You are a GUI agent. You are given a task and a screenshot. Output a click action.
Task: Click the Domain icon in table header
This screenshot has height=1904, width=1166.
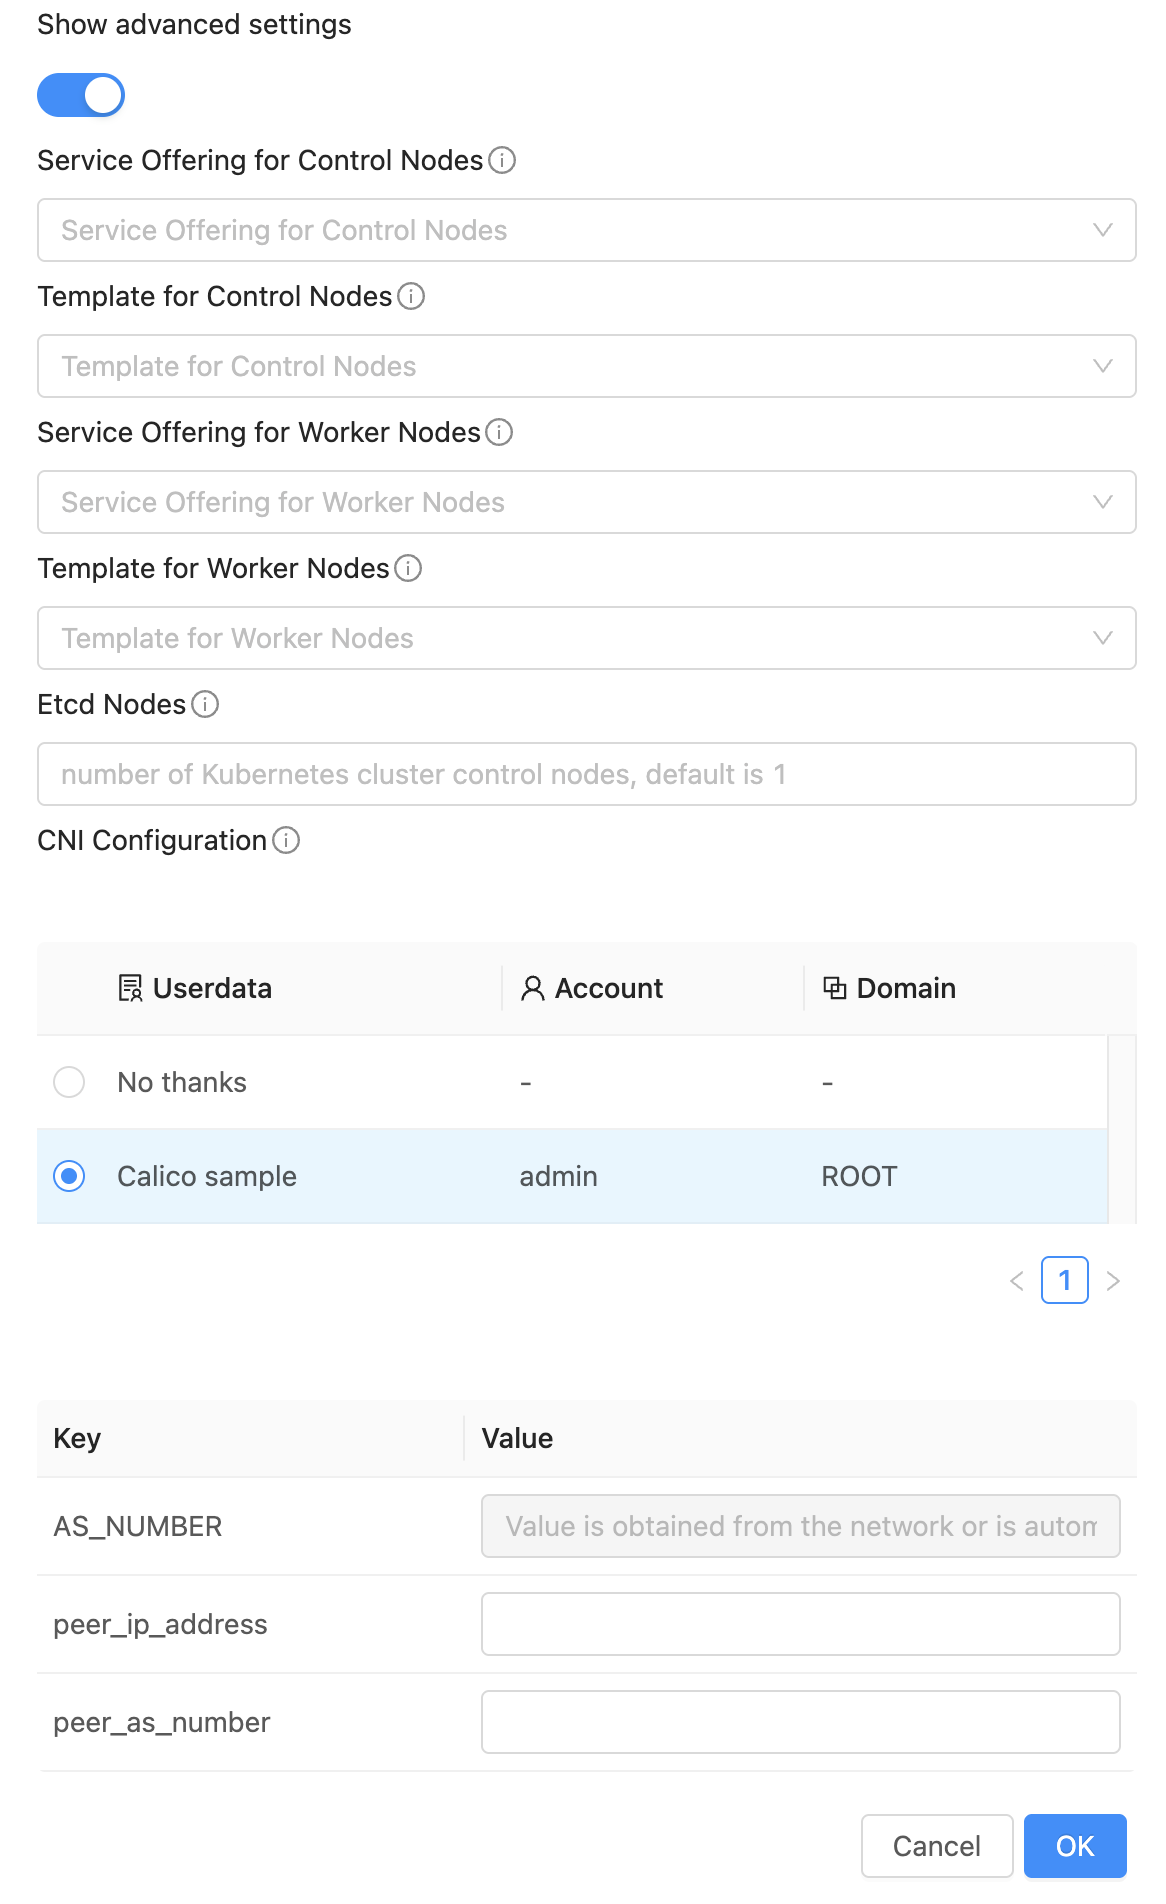tap(833, 988)
